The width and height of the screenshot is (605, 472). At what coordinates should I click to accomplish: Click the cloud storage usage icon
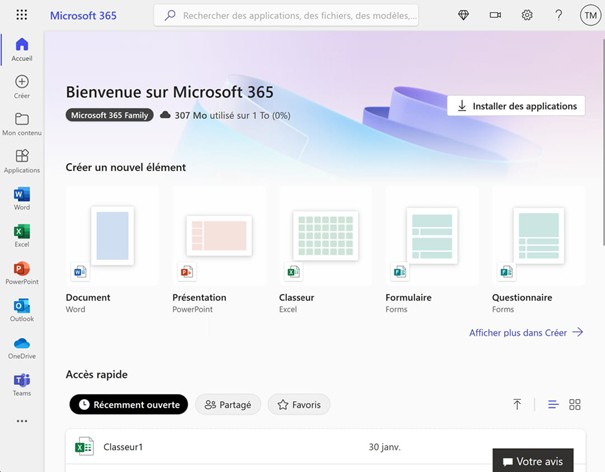point(165,115)
